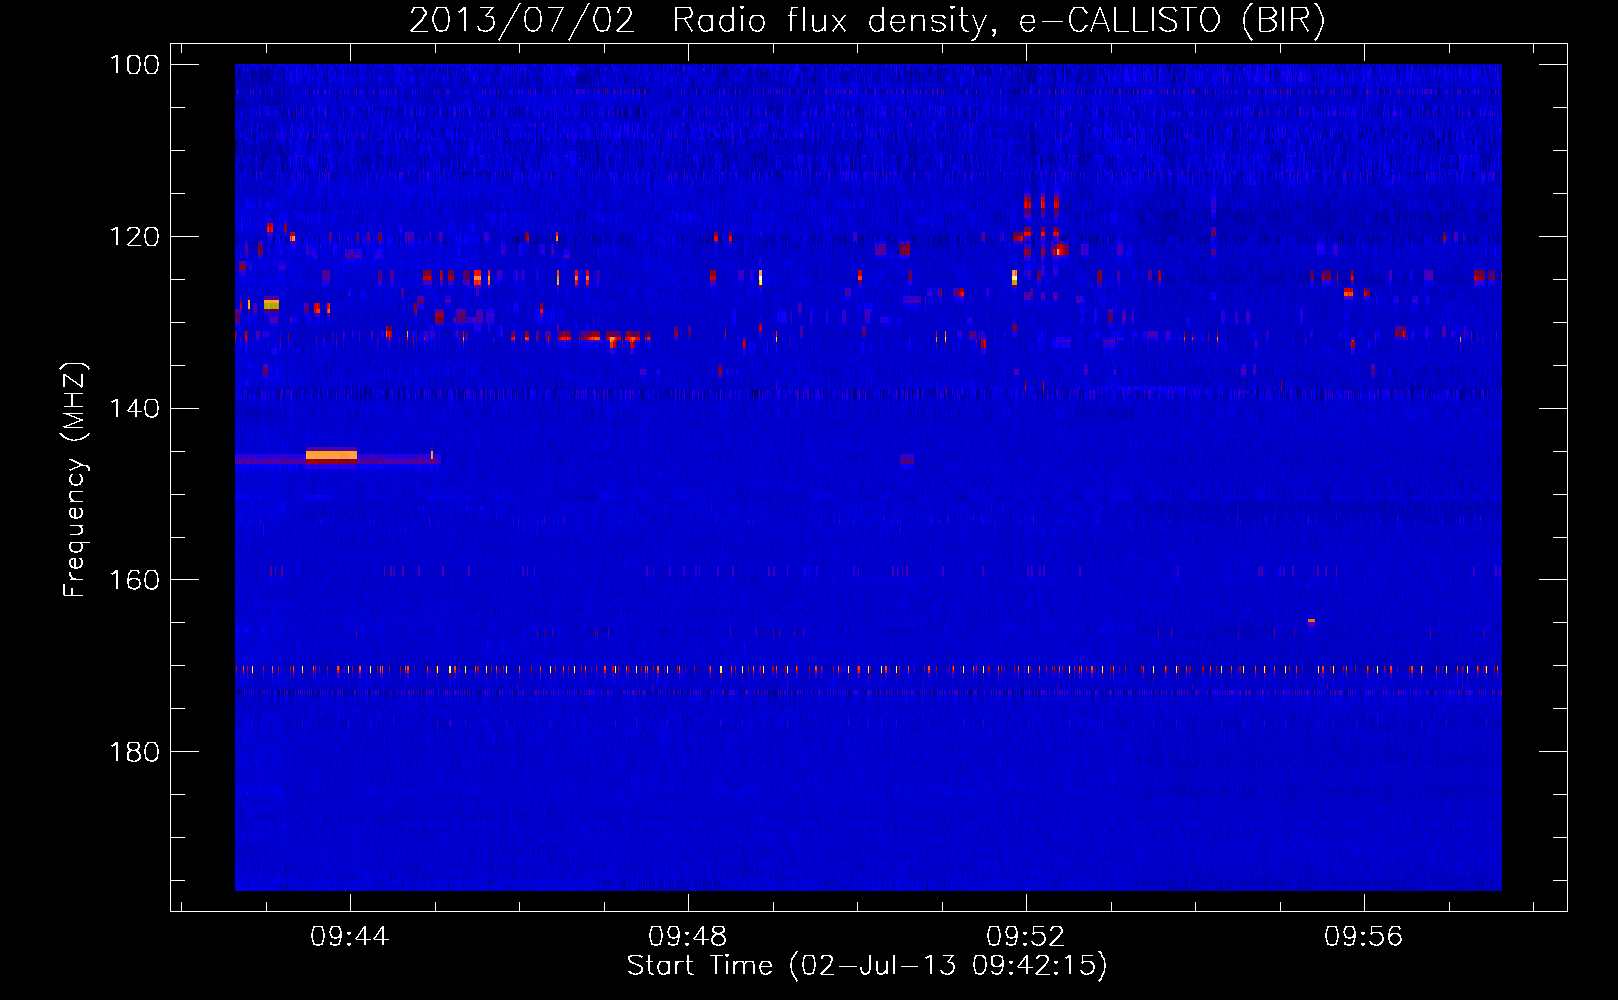Click the plot title '2013/07/02 Radio flux density, e-CALLISTO (BIR)'
Viewport: 1618px width, 1000px height.
(867, 20)
